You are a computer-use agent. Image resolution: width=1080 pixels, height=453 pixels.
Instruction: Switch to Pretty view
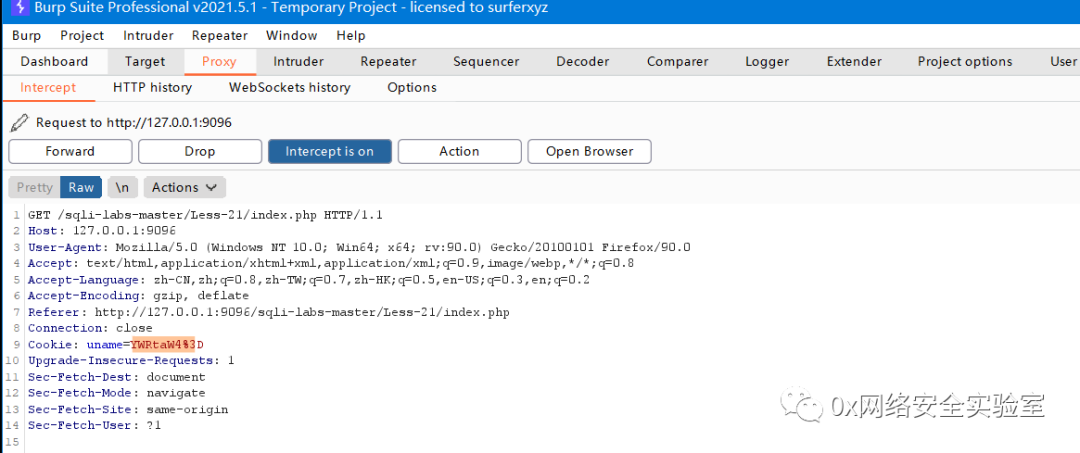click(34, 187)
